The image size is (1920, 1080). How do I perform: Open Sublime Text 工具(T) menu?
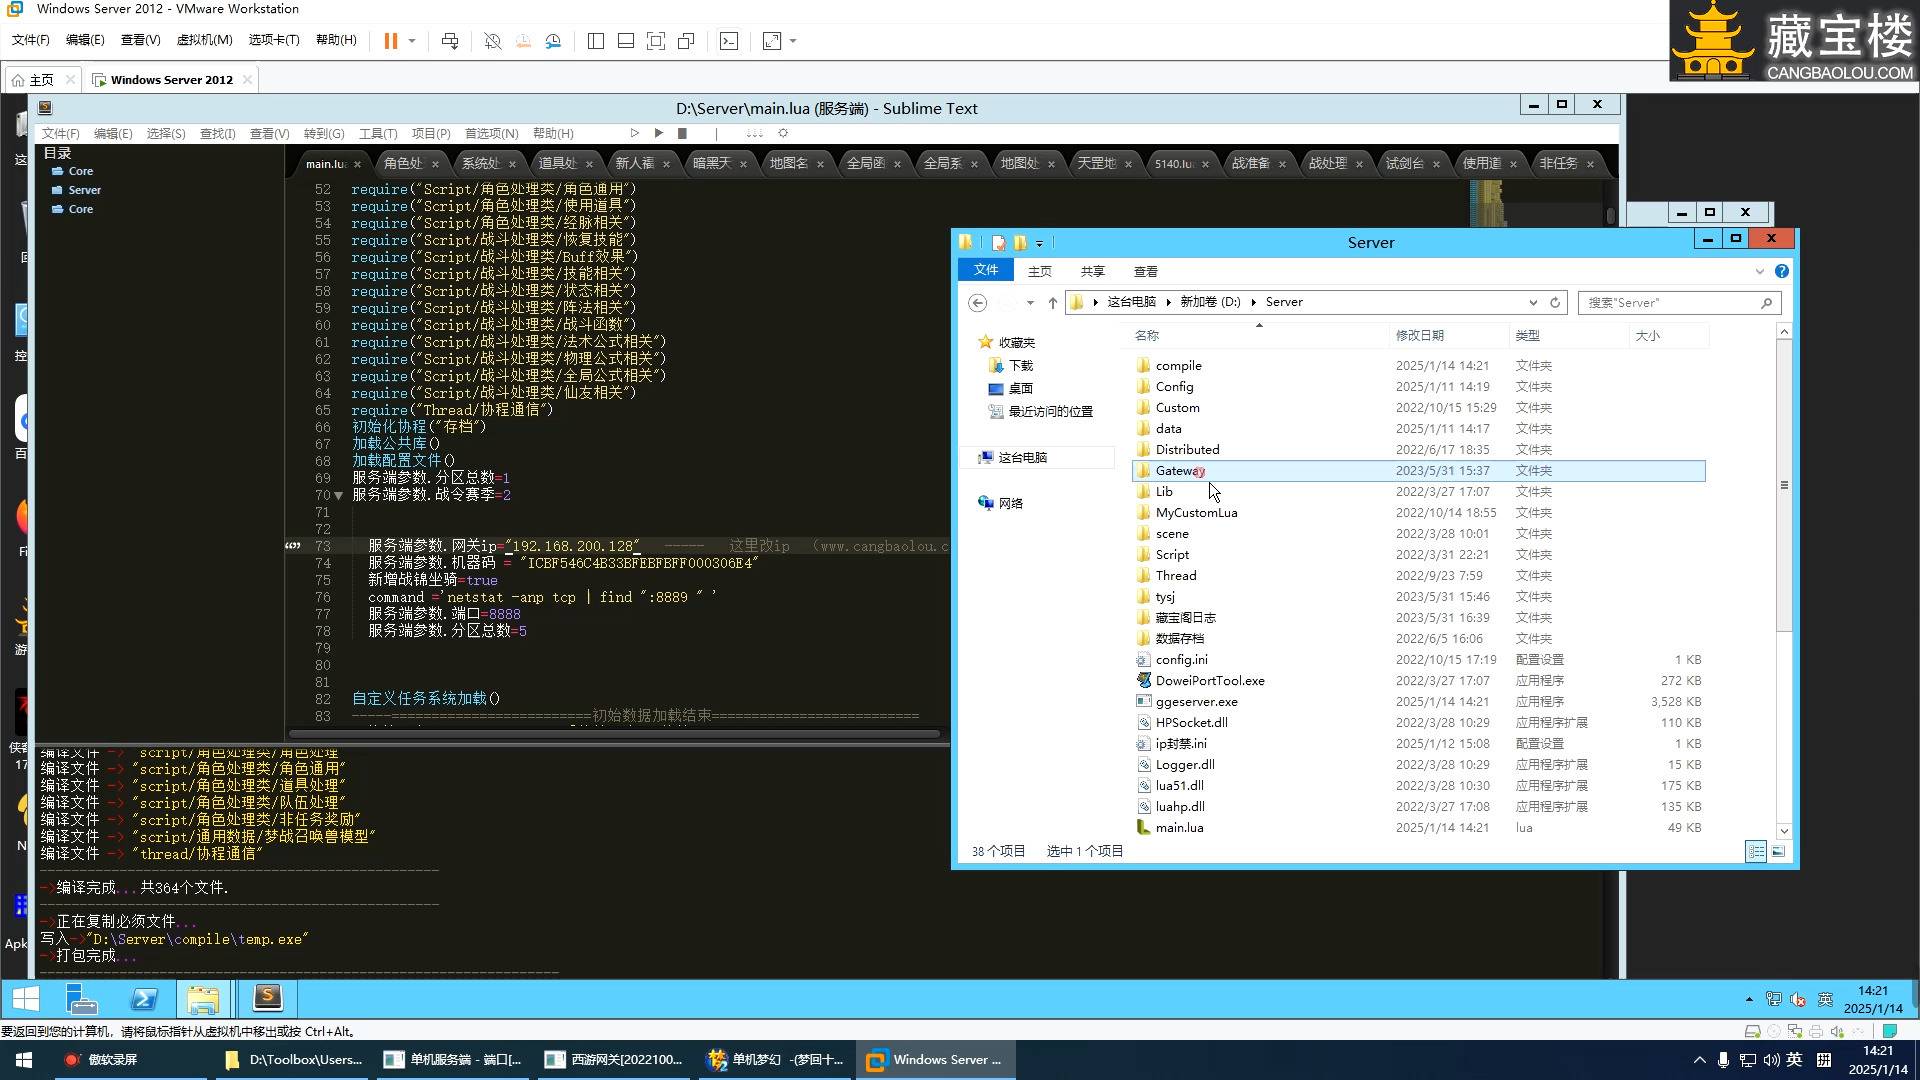378,133
